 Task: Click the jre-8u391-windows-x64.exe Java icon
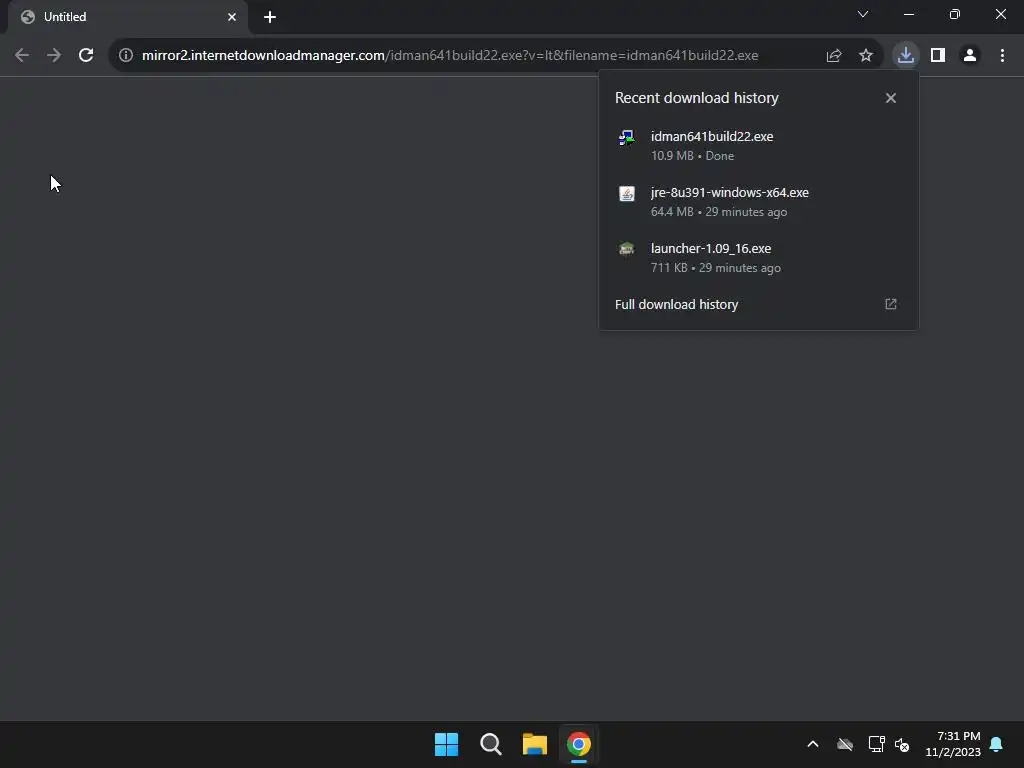click(626, 194)
